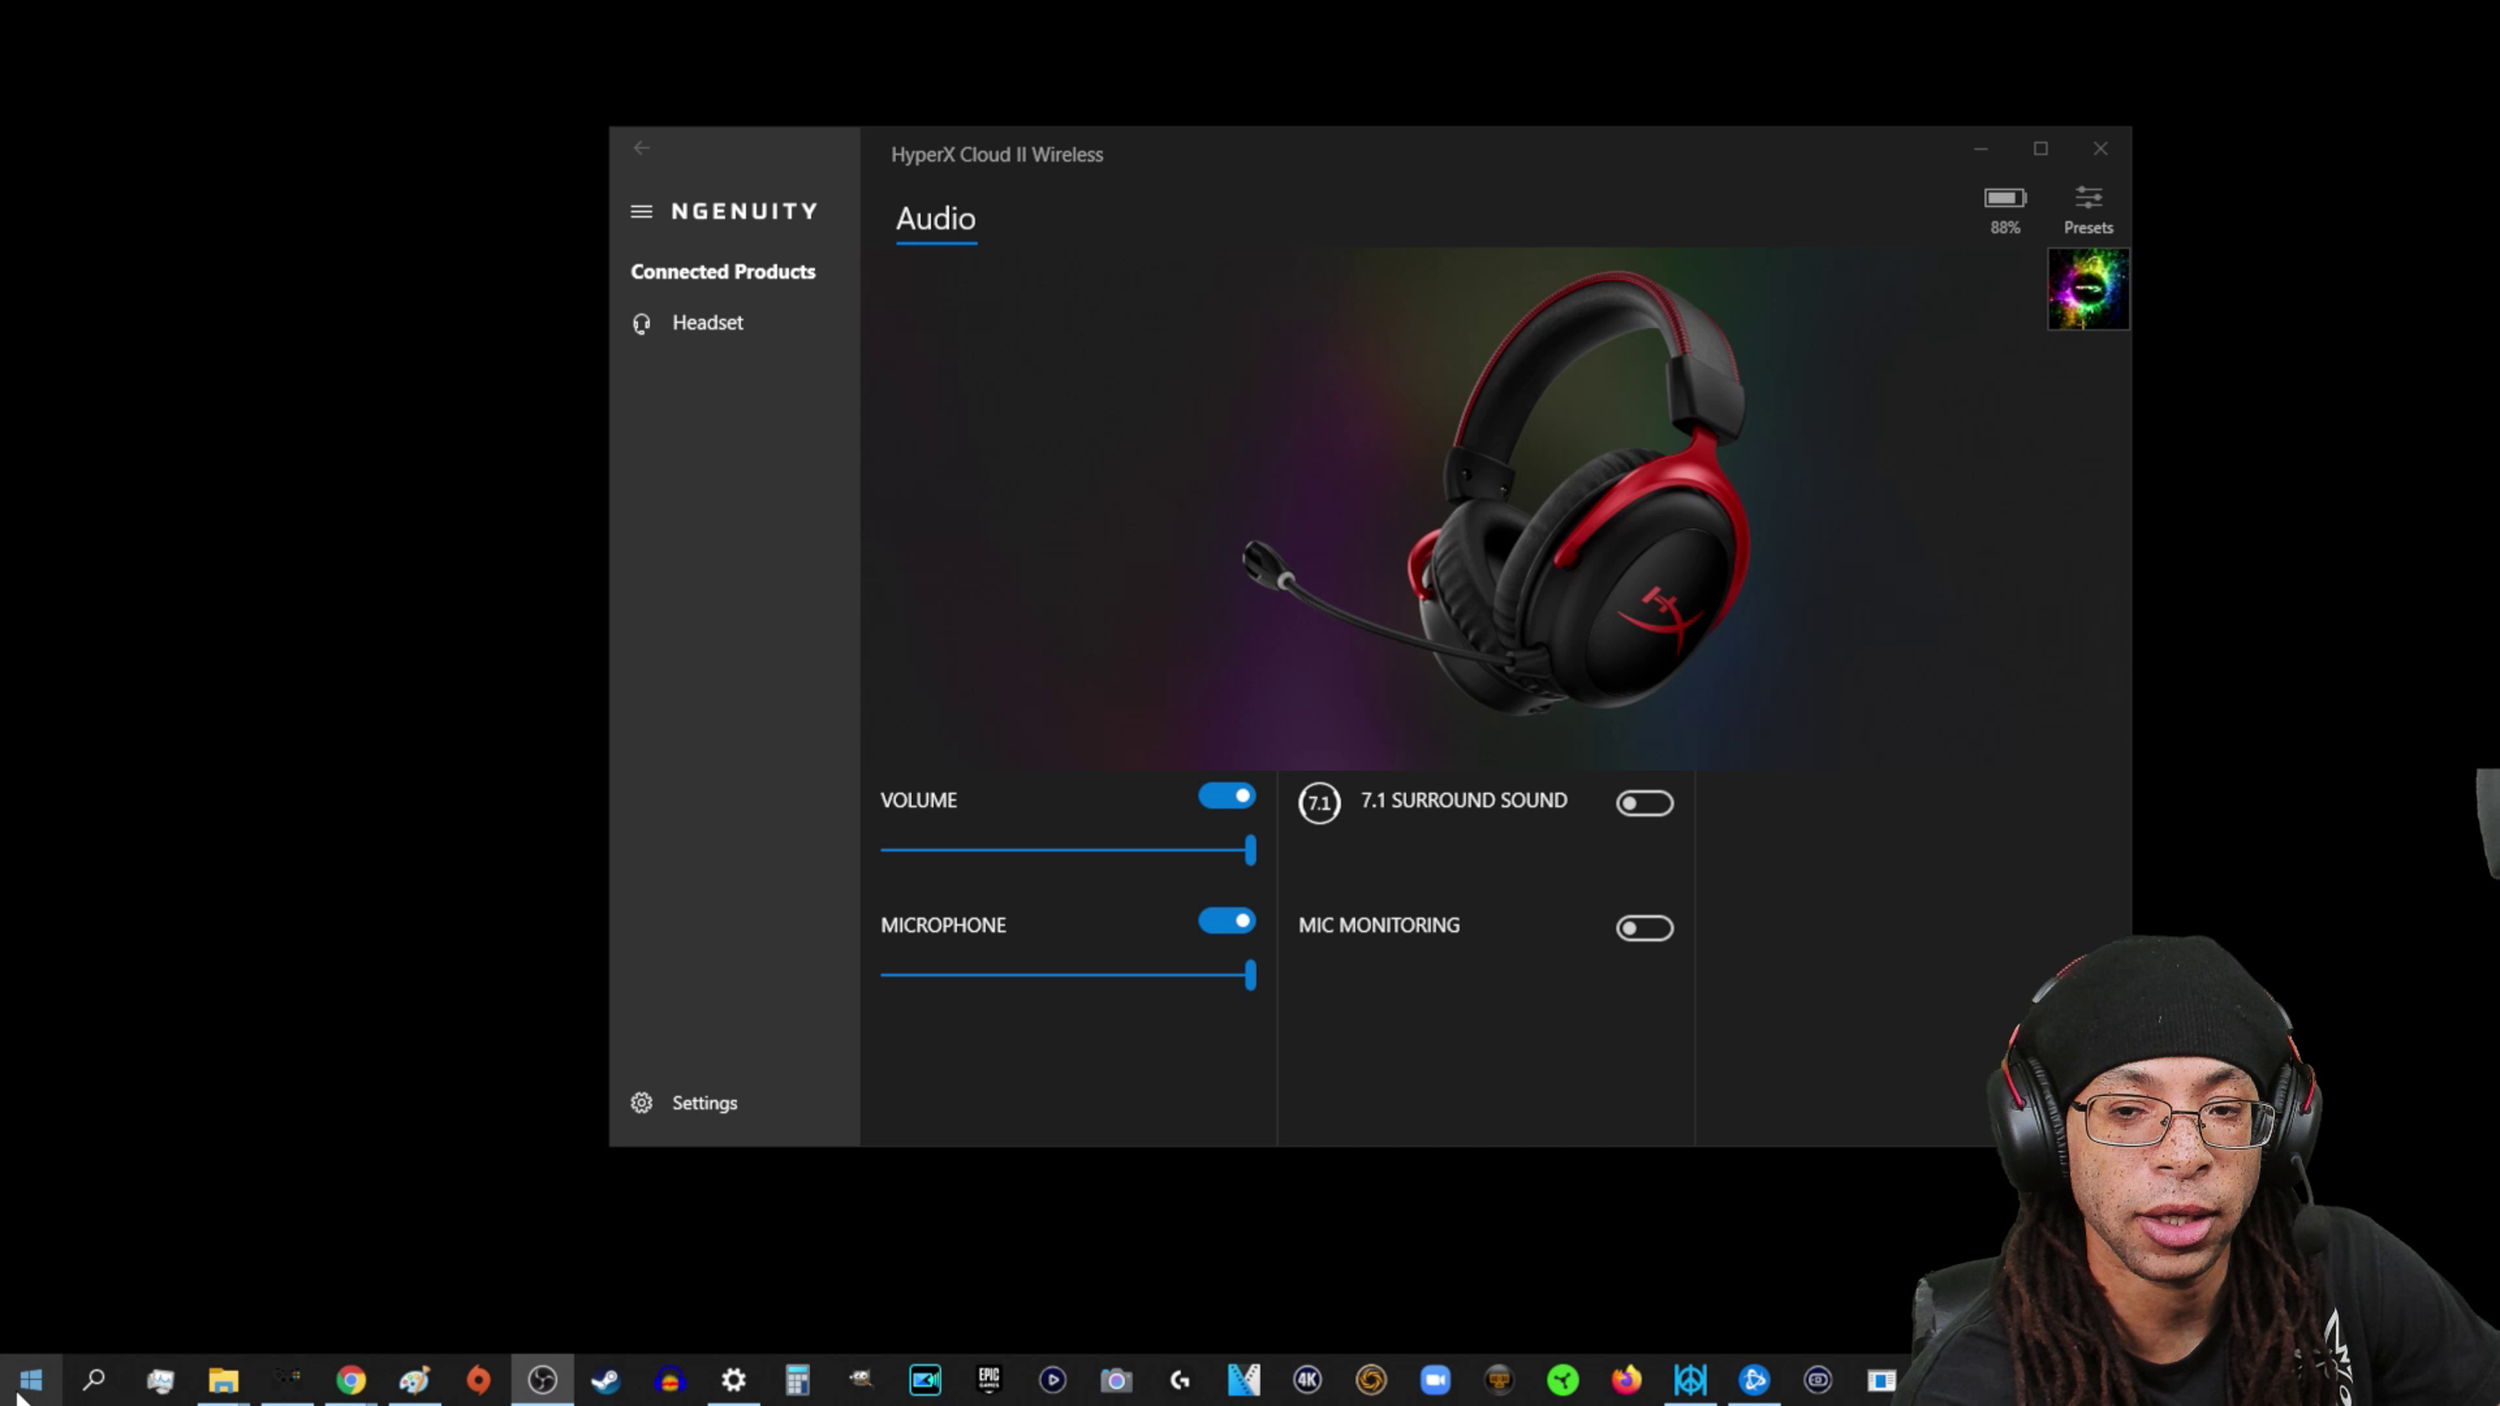This screenshot has width=2500, height=1406.
Task: Open OBS Studio from the taskbar
Action: tap(542, 1380)
